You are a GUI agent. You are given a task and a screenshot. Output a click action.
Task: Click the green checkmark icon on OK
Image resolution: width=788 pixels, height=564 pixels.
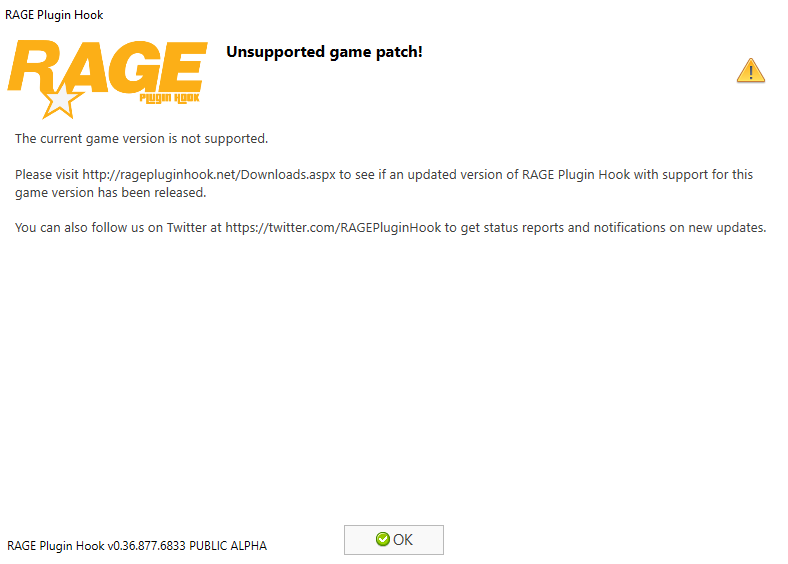pyautogui.click(x=382, y=539)
